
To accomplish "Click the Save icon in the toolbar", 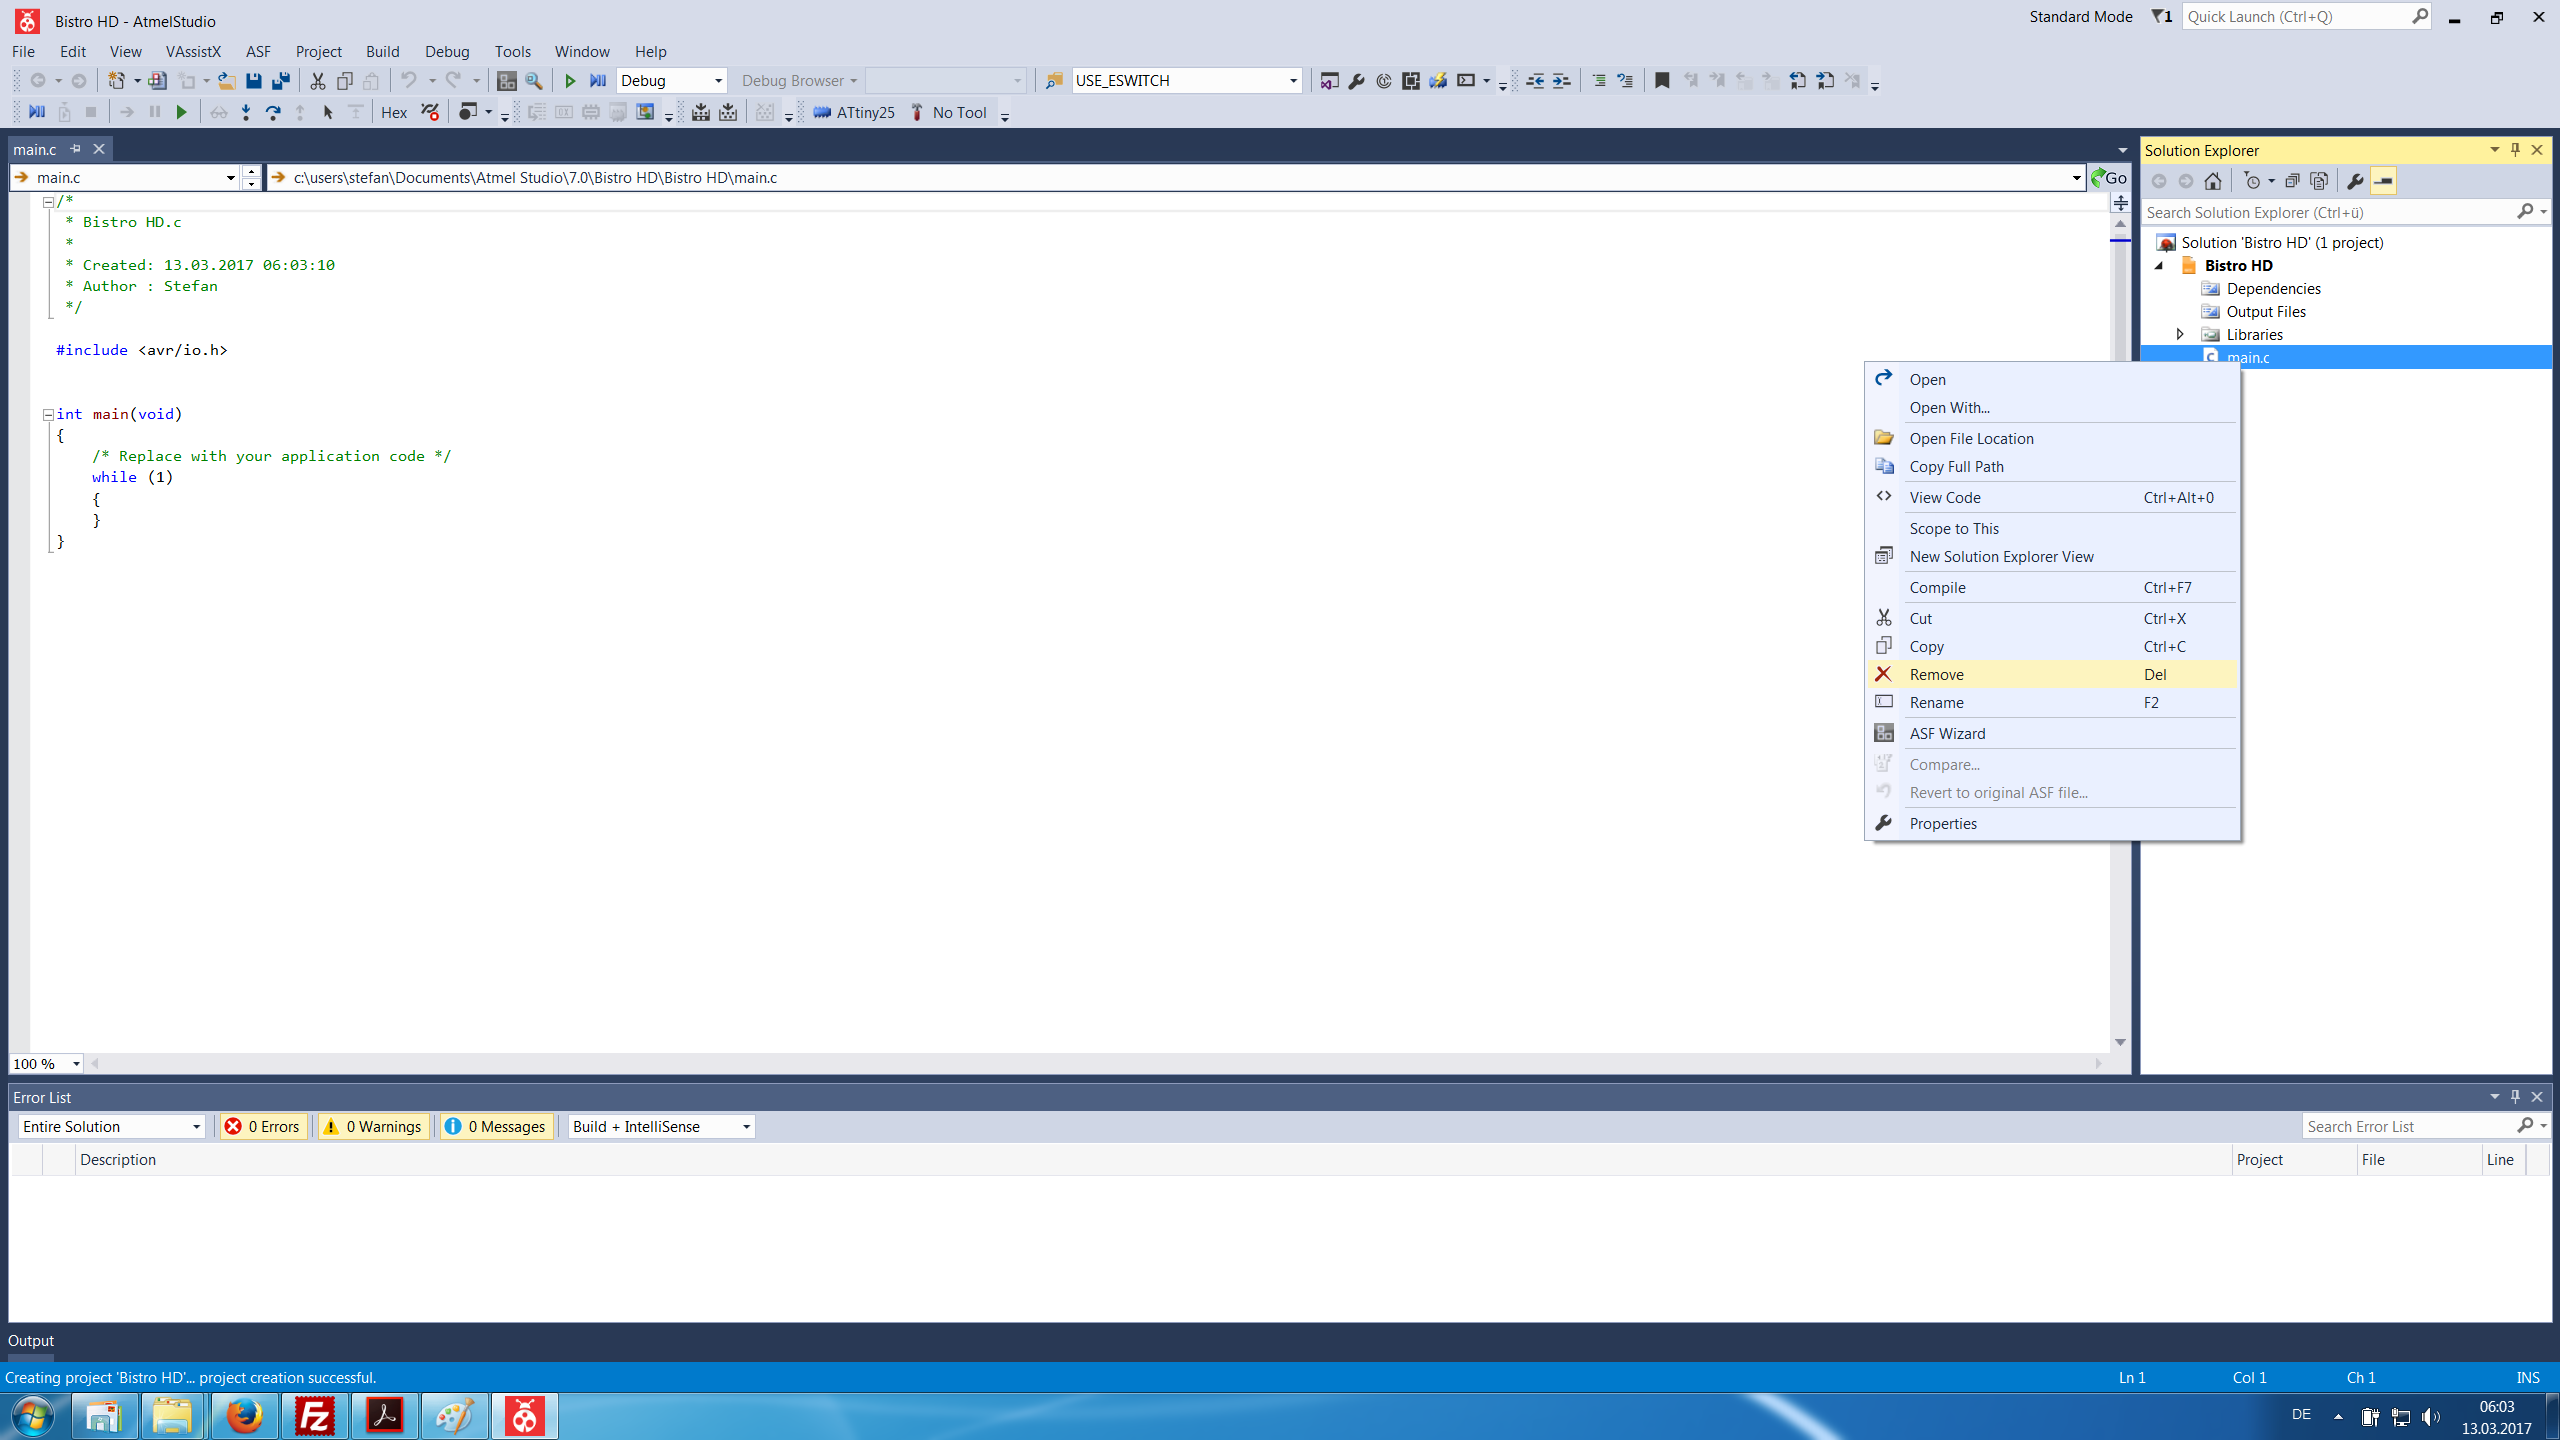I will [x=254, y=81].
